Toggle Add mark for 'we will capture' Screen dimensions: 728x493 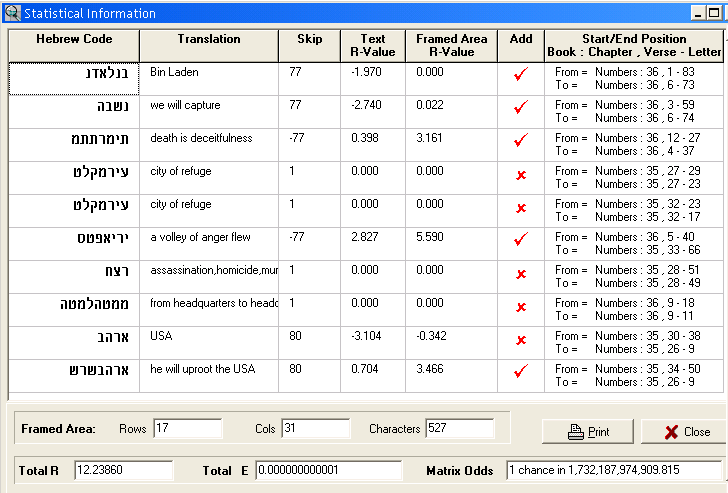pos(521,107)
